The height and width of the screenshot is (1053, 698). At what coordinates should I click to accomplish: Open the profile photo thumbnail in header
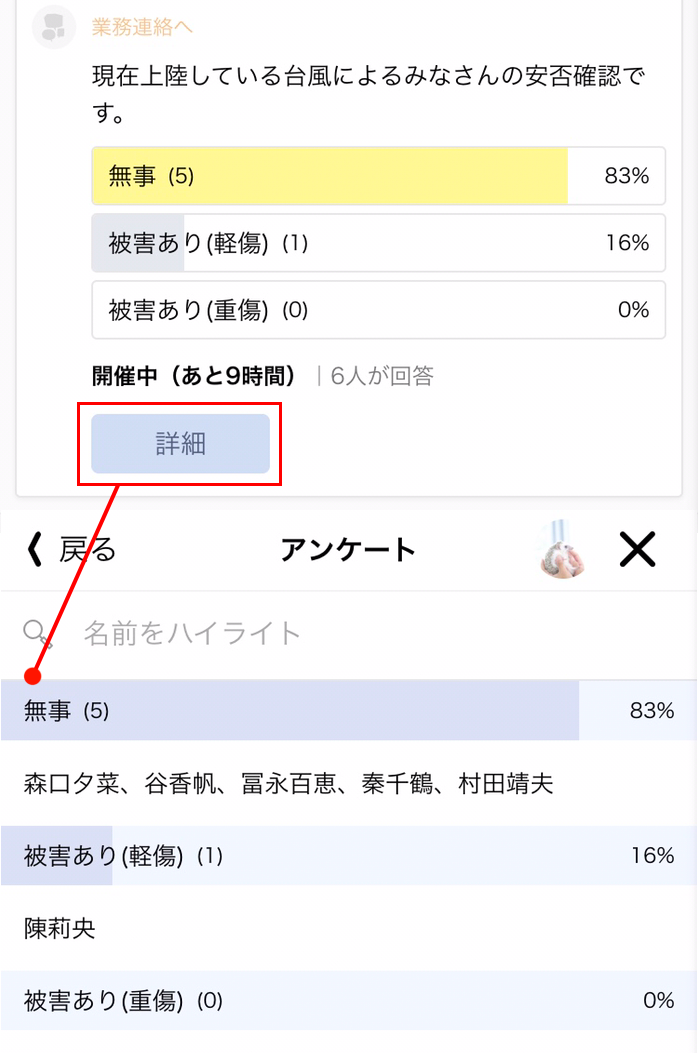pos(562,549)
